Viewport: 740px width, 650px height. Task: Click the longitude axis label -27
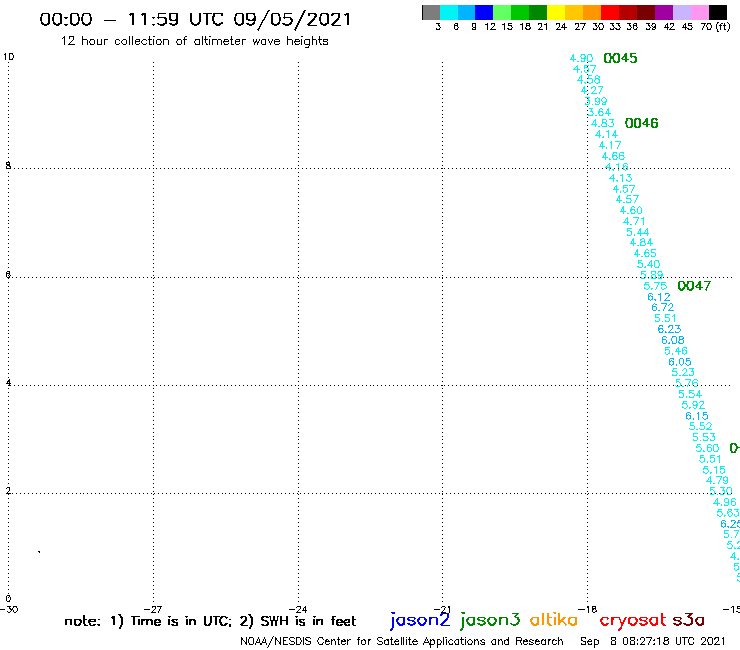point(153,609)
